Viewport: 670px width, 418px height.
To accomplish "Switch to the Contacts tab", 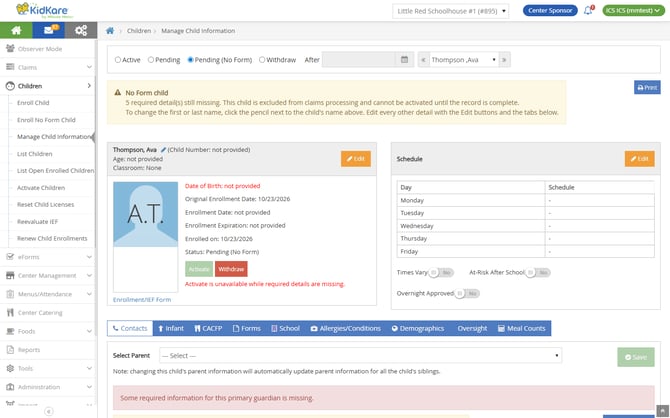I will pos(130,328).
